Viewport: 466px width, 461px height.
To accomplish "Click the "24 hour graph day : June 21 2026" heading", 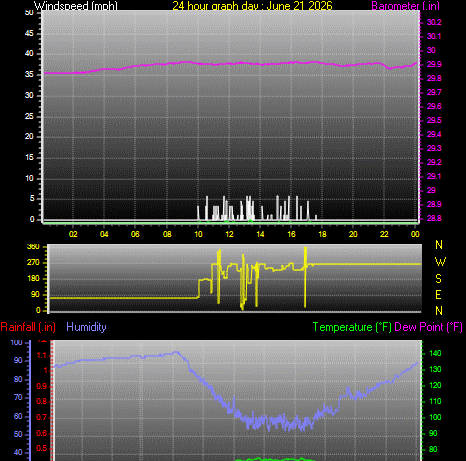I will 252,5.
